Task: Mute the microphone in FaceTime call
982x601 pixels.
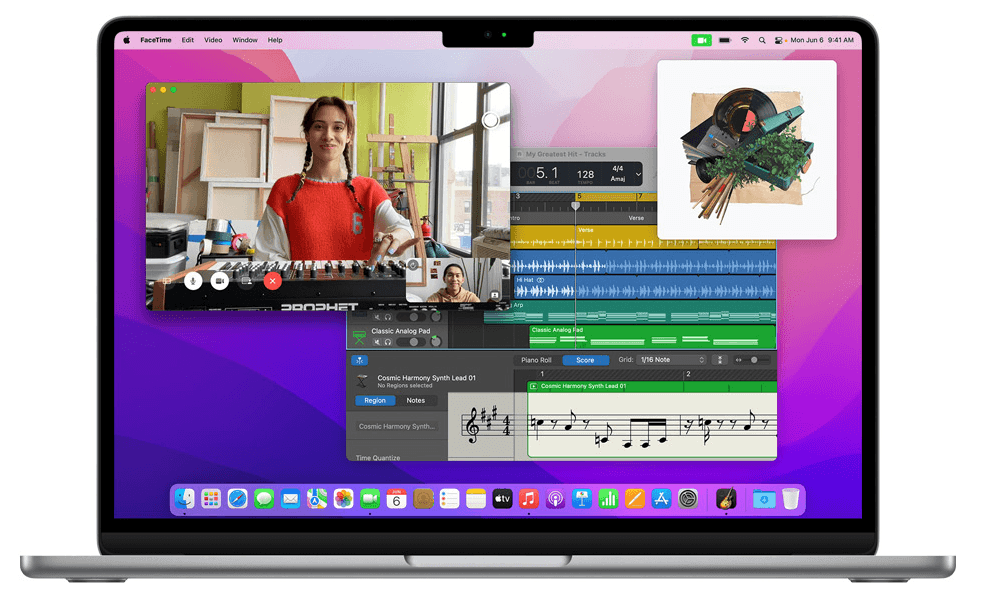Action: [194, 281]
